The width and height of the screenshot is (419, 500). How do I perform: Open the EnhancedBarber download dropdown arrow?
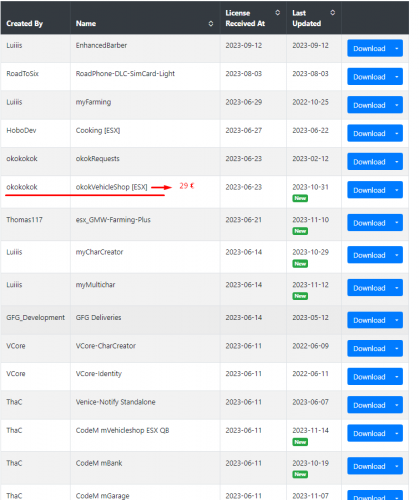[397, 48]
